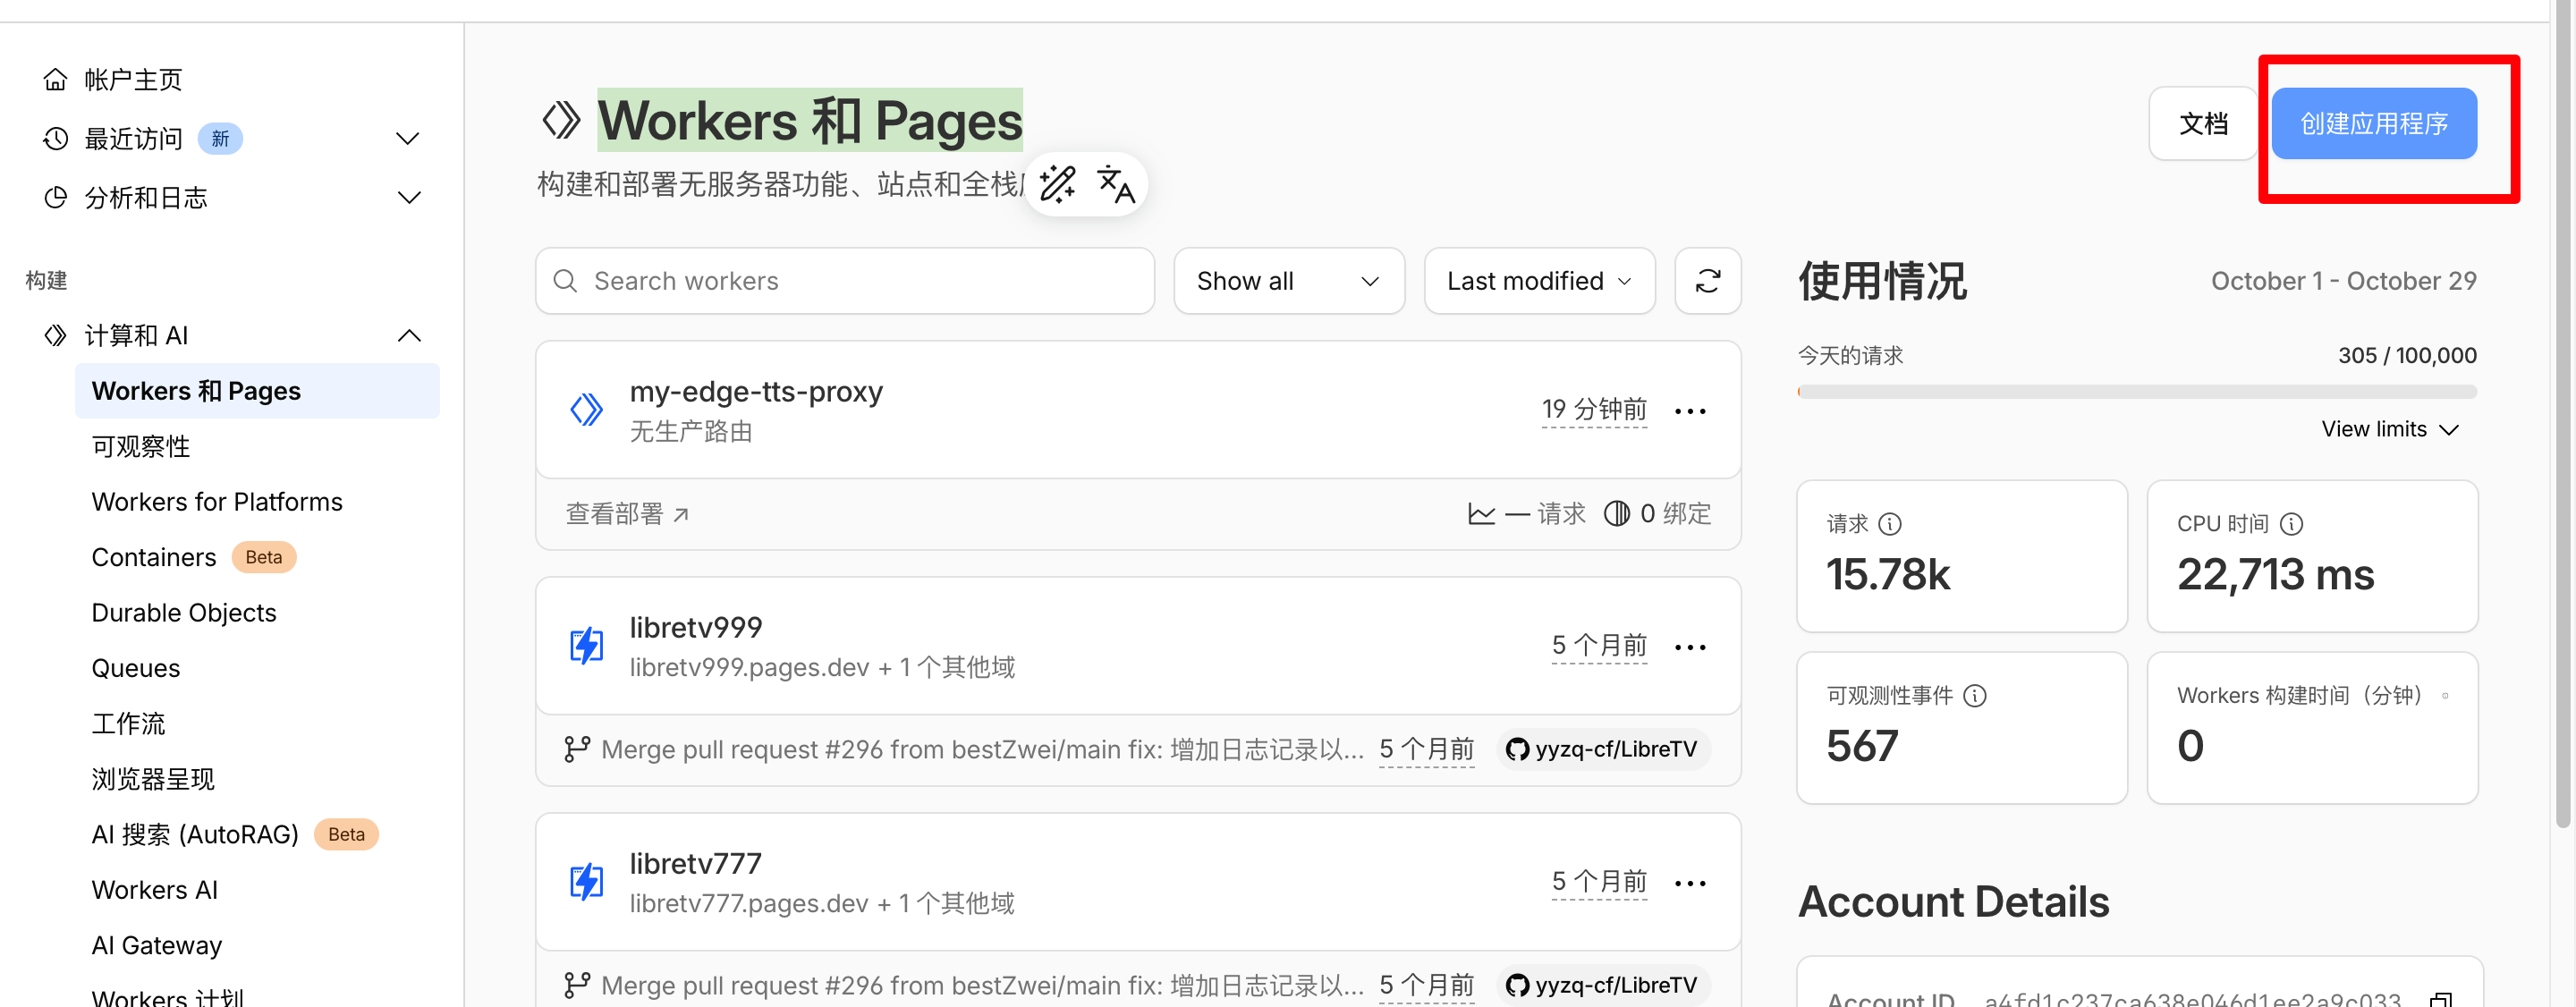Open three-dot menu for my-edge-tts-proxy
The width and height of the screenshot is (2576, 1007).
point(1690,411)
